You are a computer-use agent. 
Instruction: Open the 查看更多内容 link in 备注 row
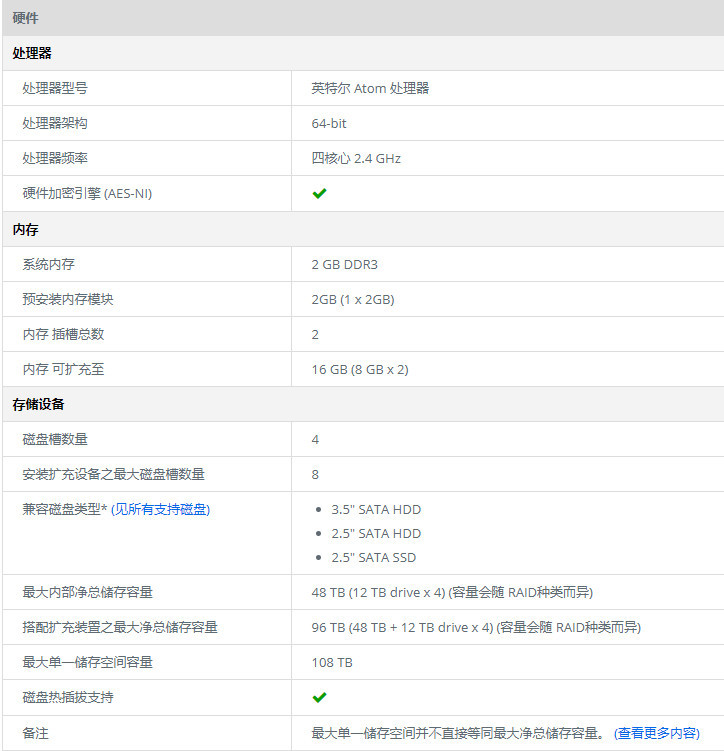[x=656, y=733]
